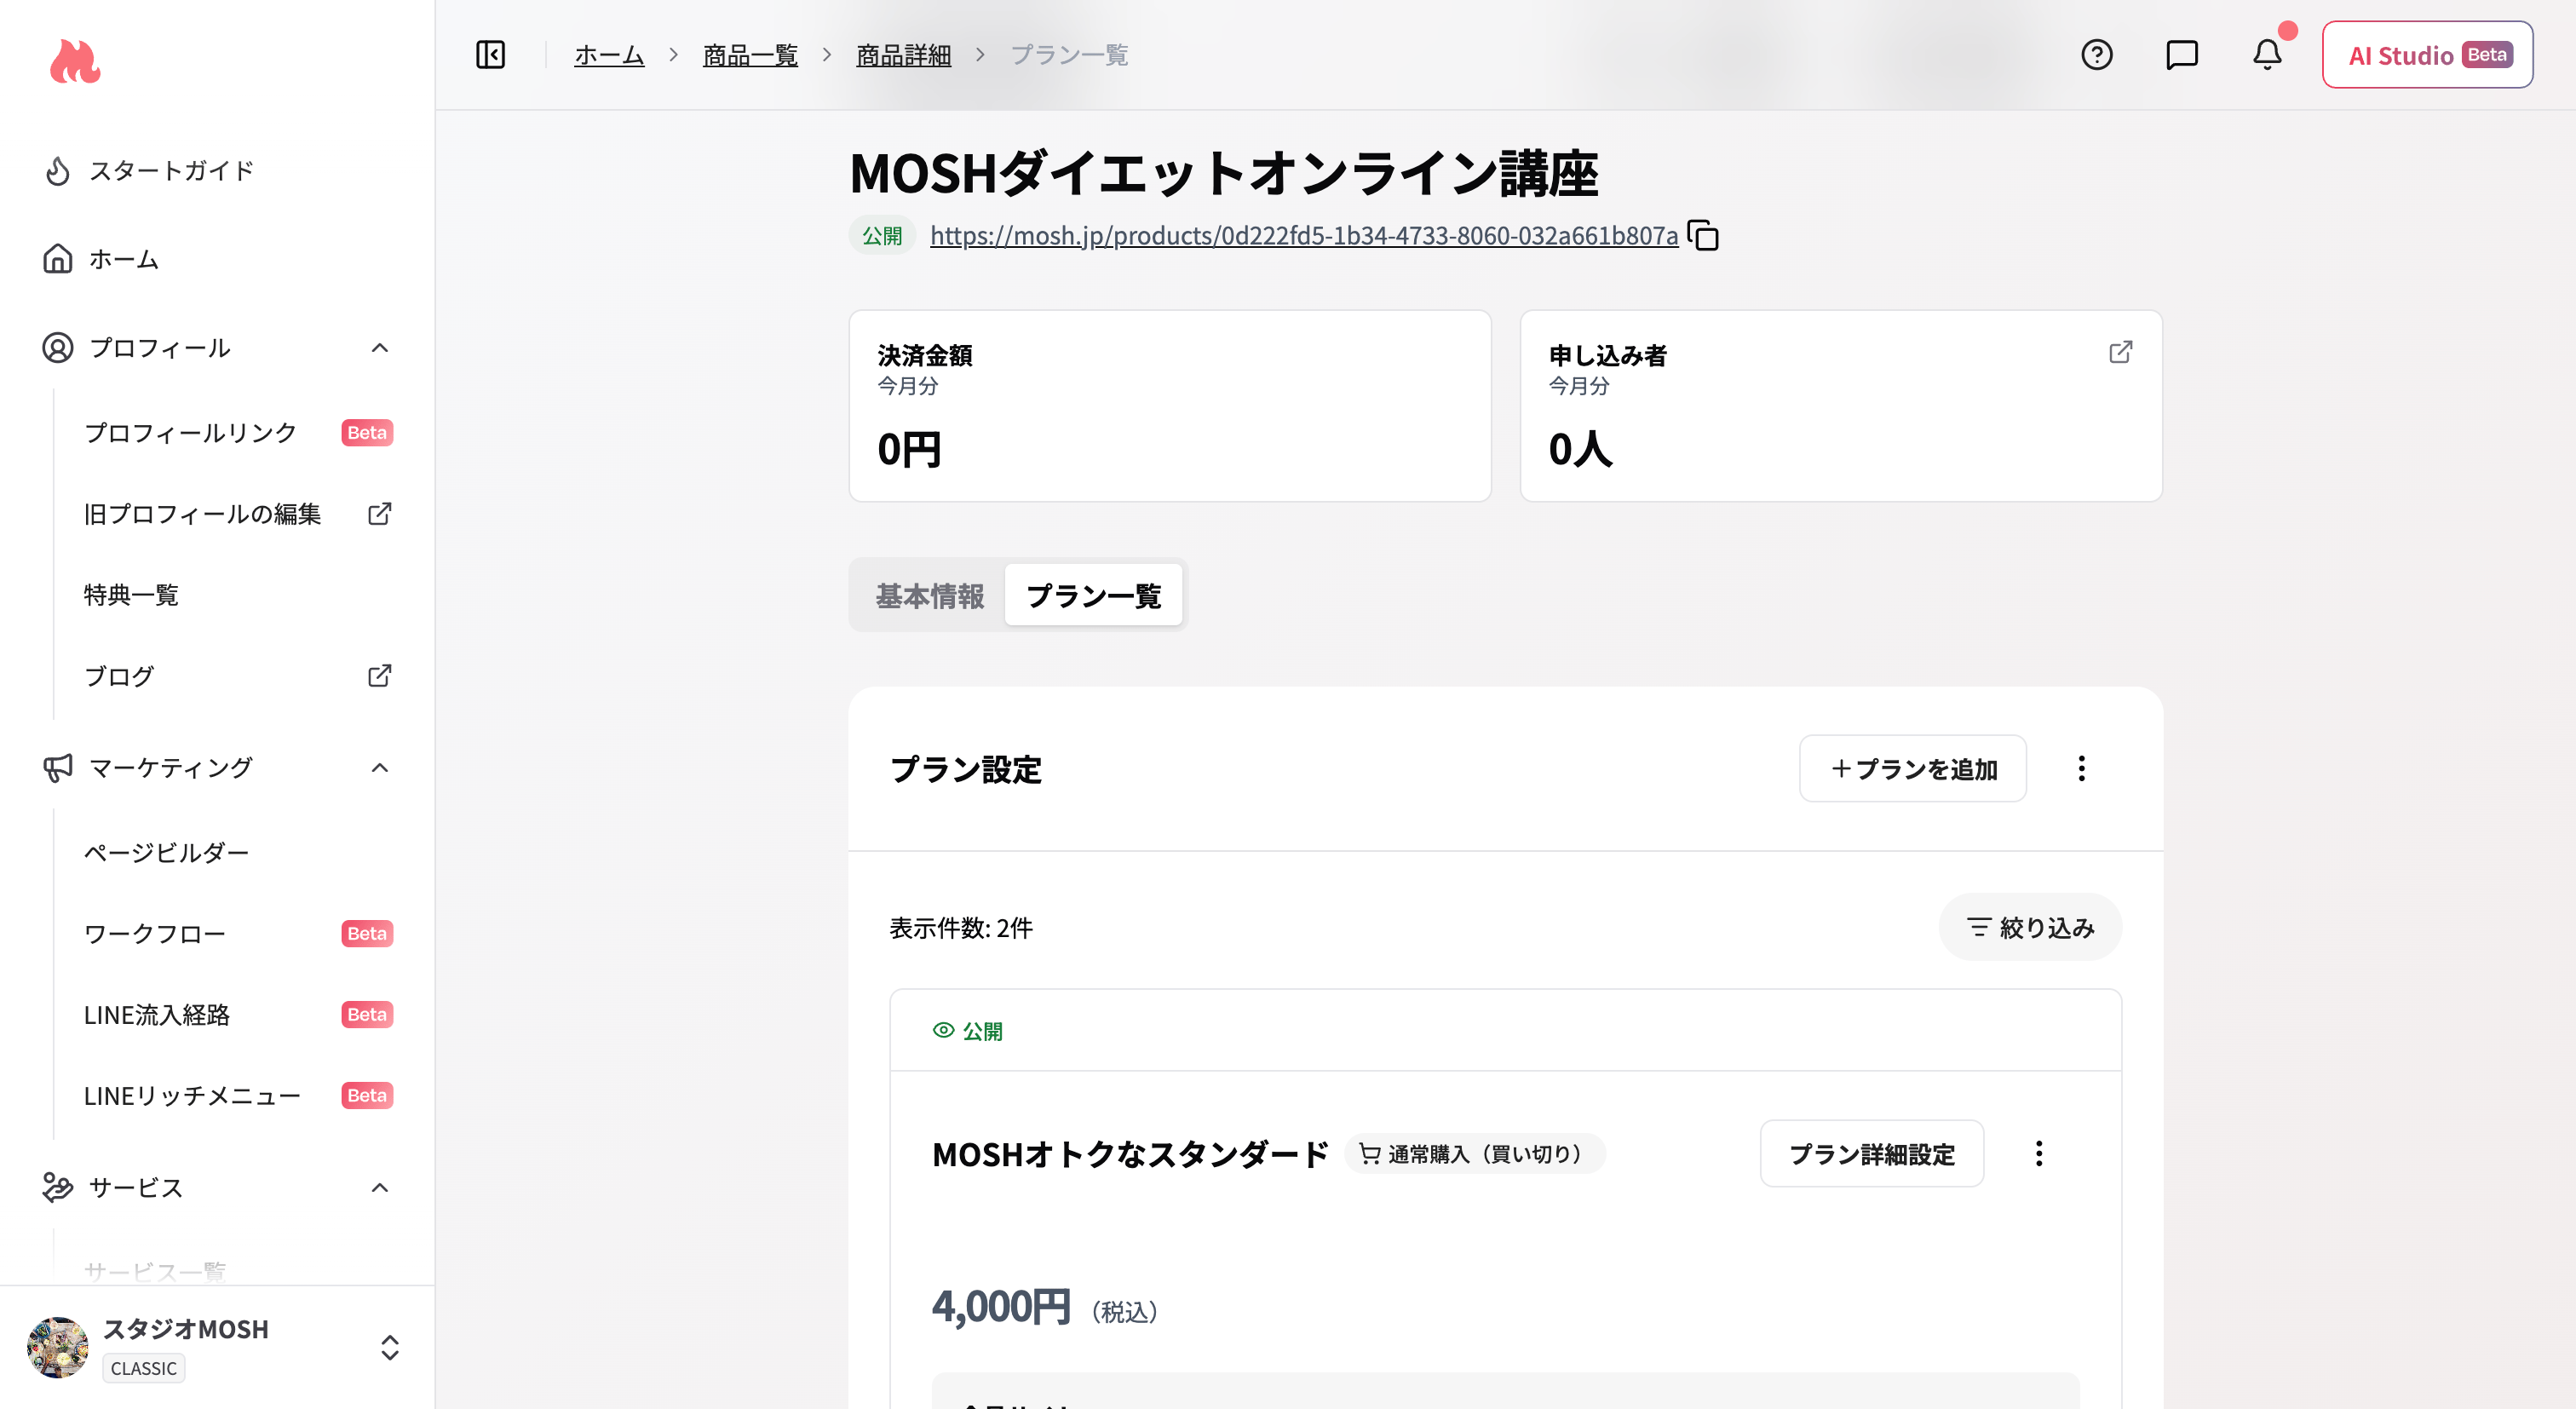The height and width of the screenshot is (1409, 2576).
Task: Click the ＋プランを追加 button
Action: point(1912,768)
